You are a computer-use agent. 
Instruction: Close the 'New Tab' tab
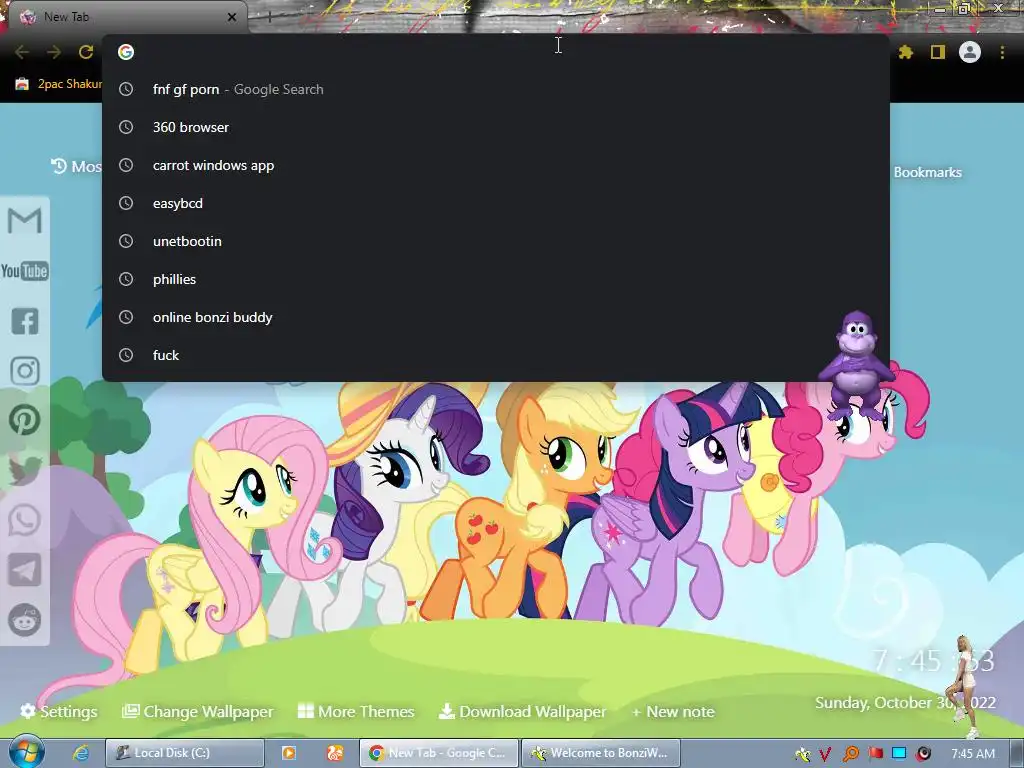(232, 17)
